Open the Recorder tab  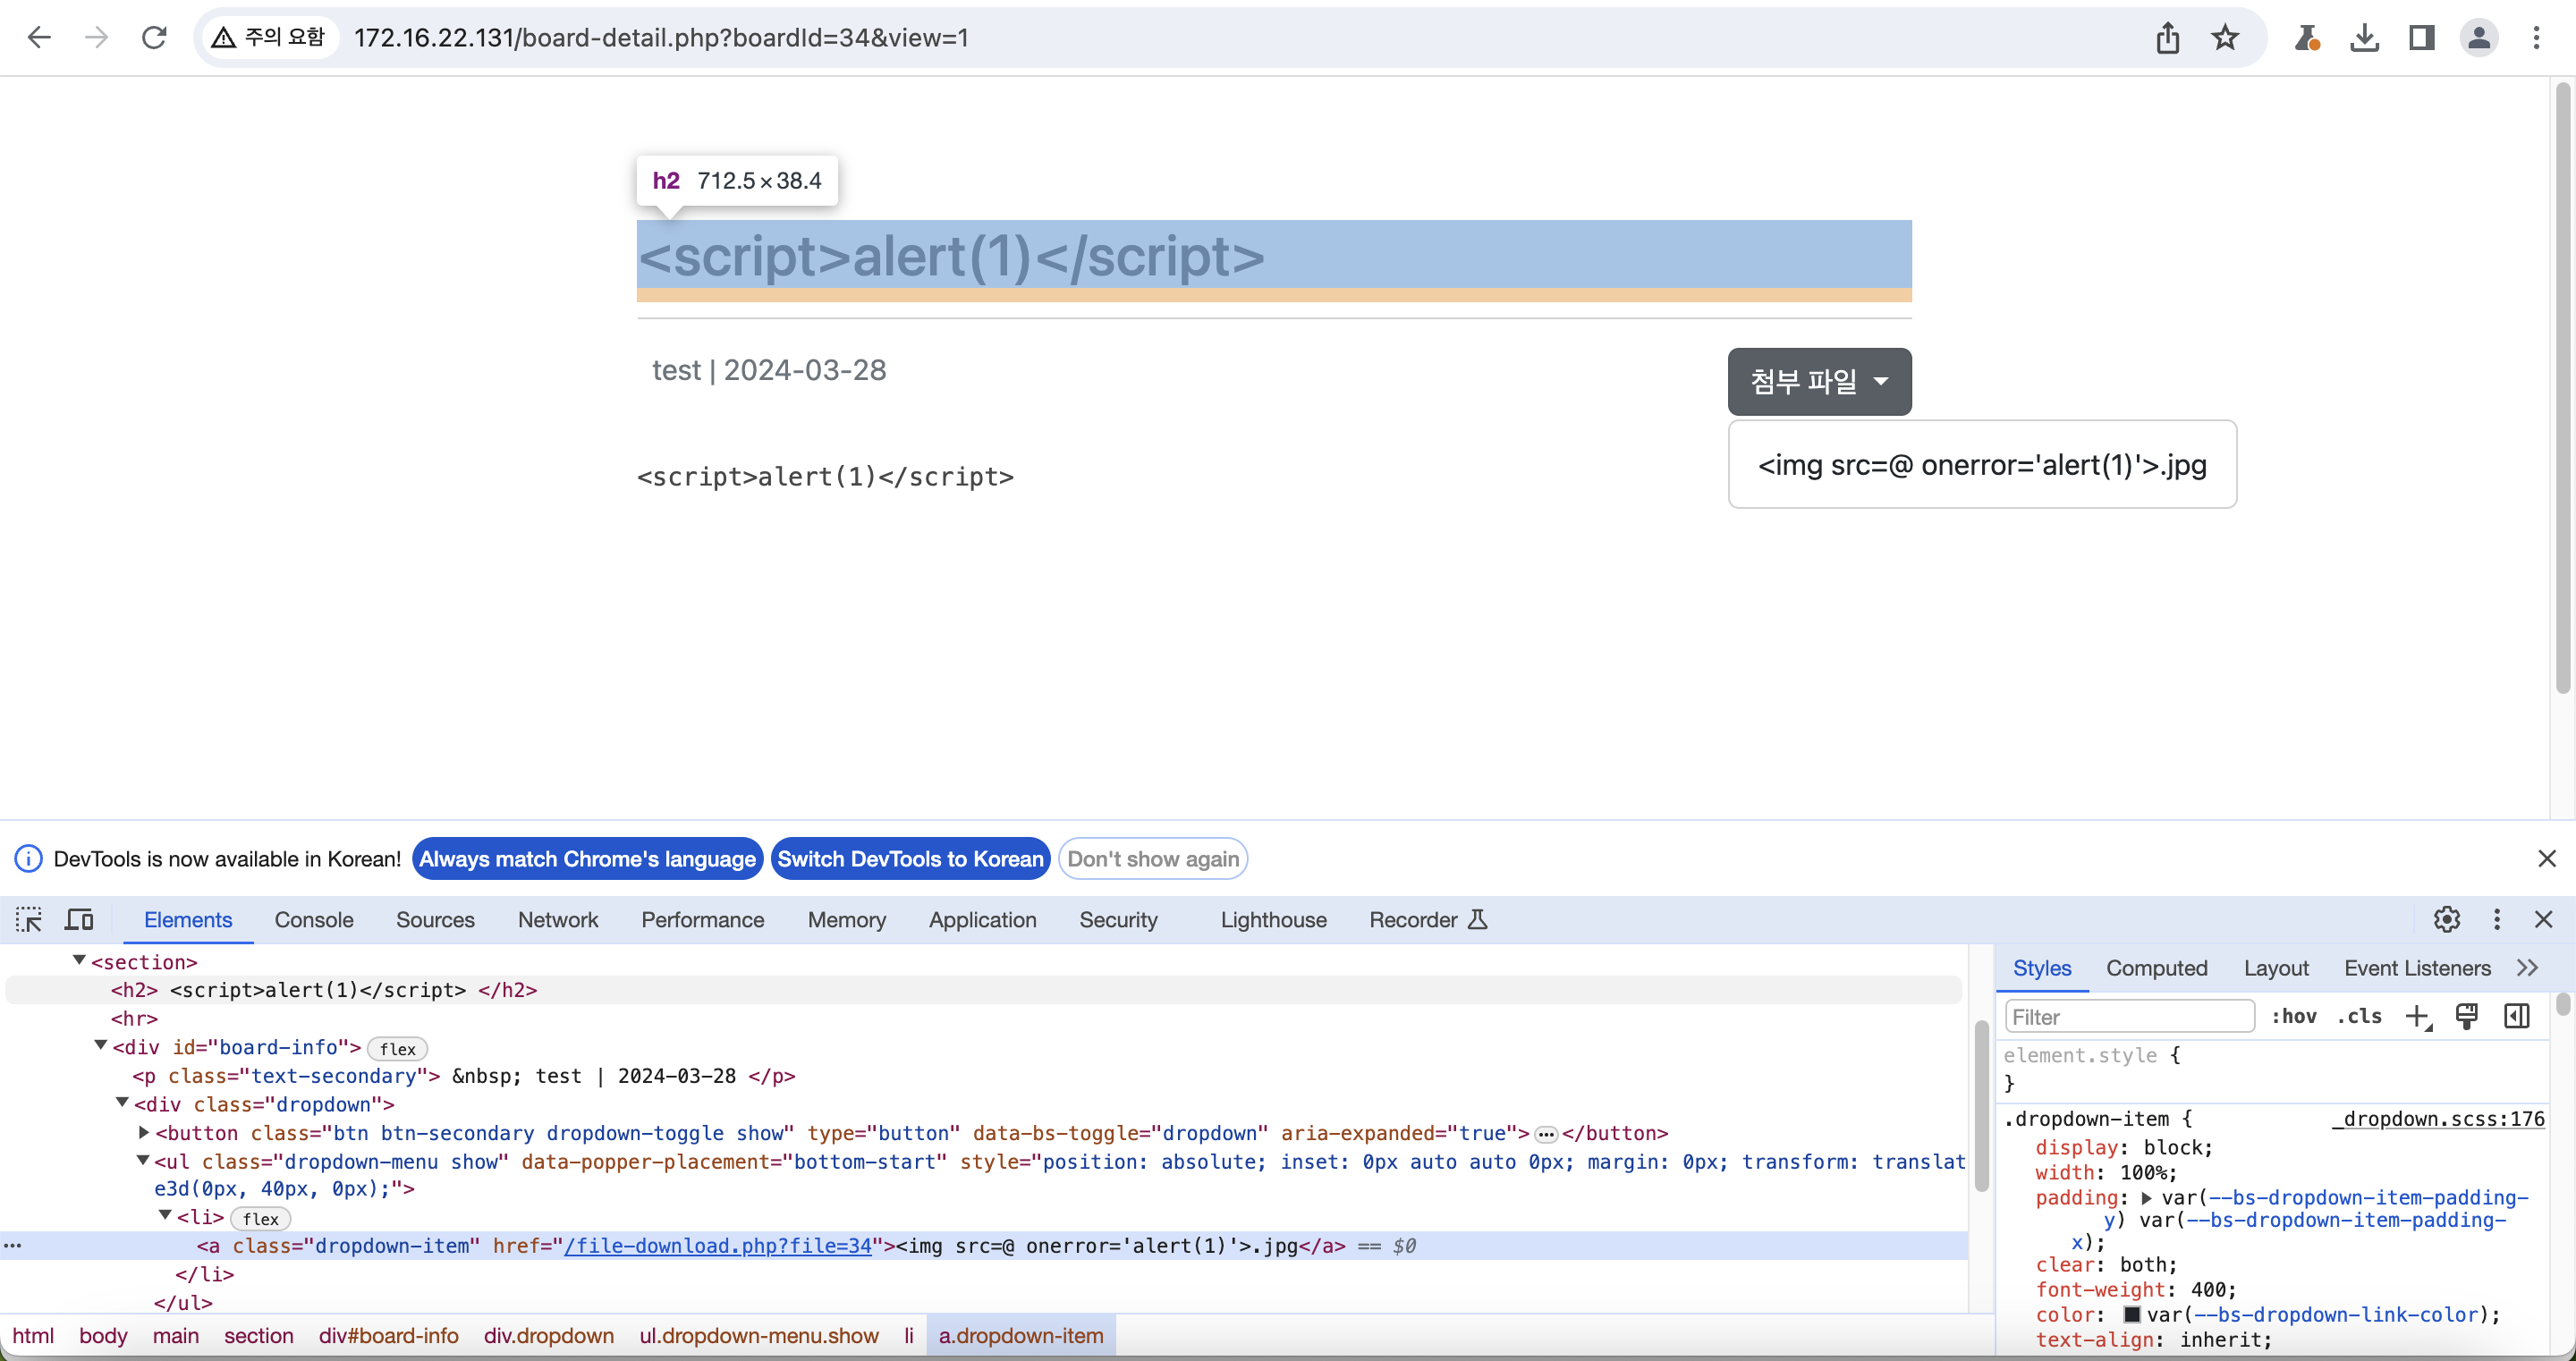pyautogui.click(x=1428, y=919)
